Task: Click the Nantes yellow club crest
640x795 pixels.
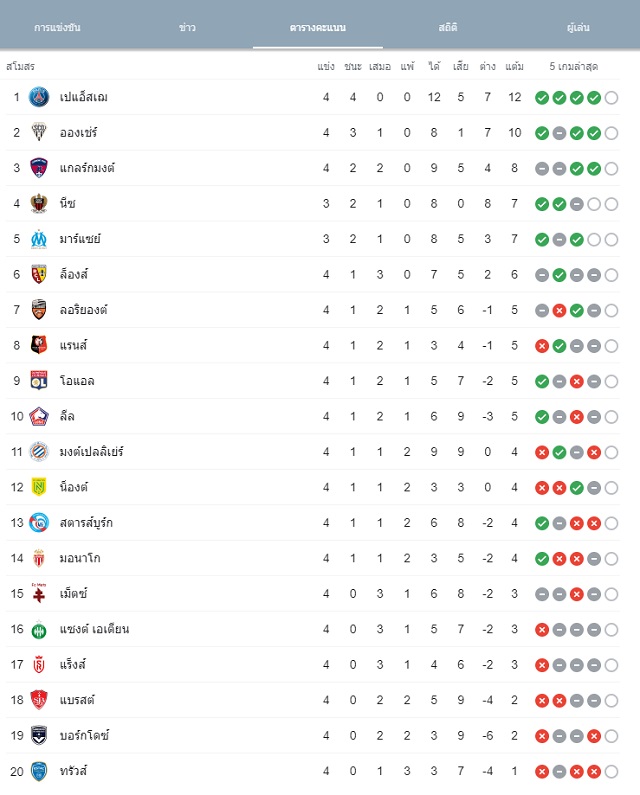Action: [x=39, y=487]
